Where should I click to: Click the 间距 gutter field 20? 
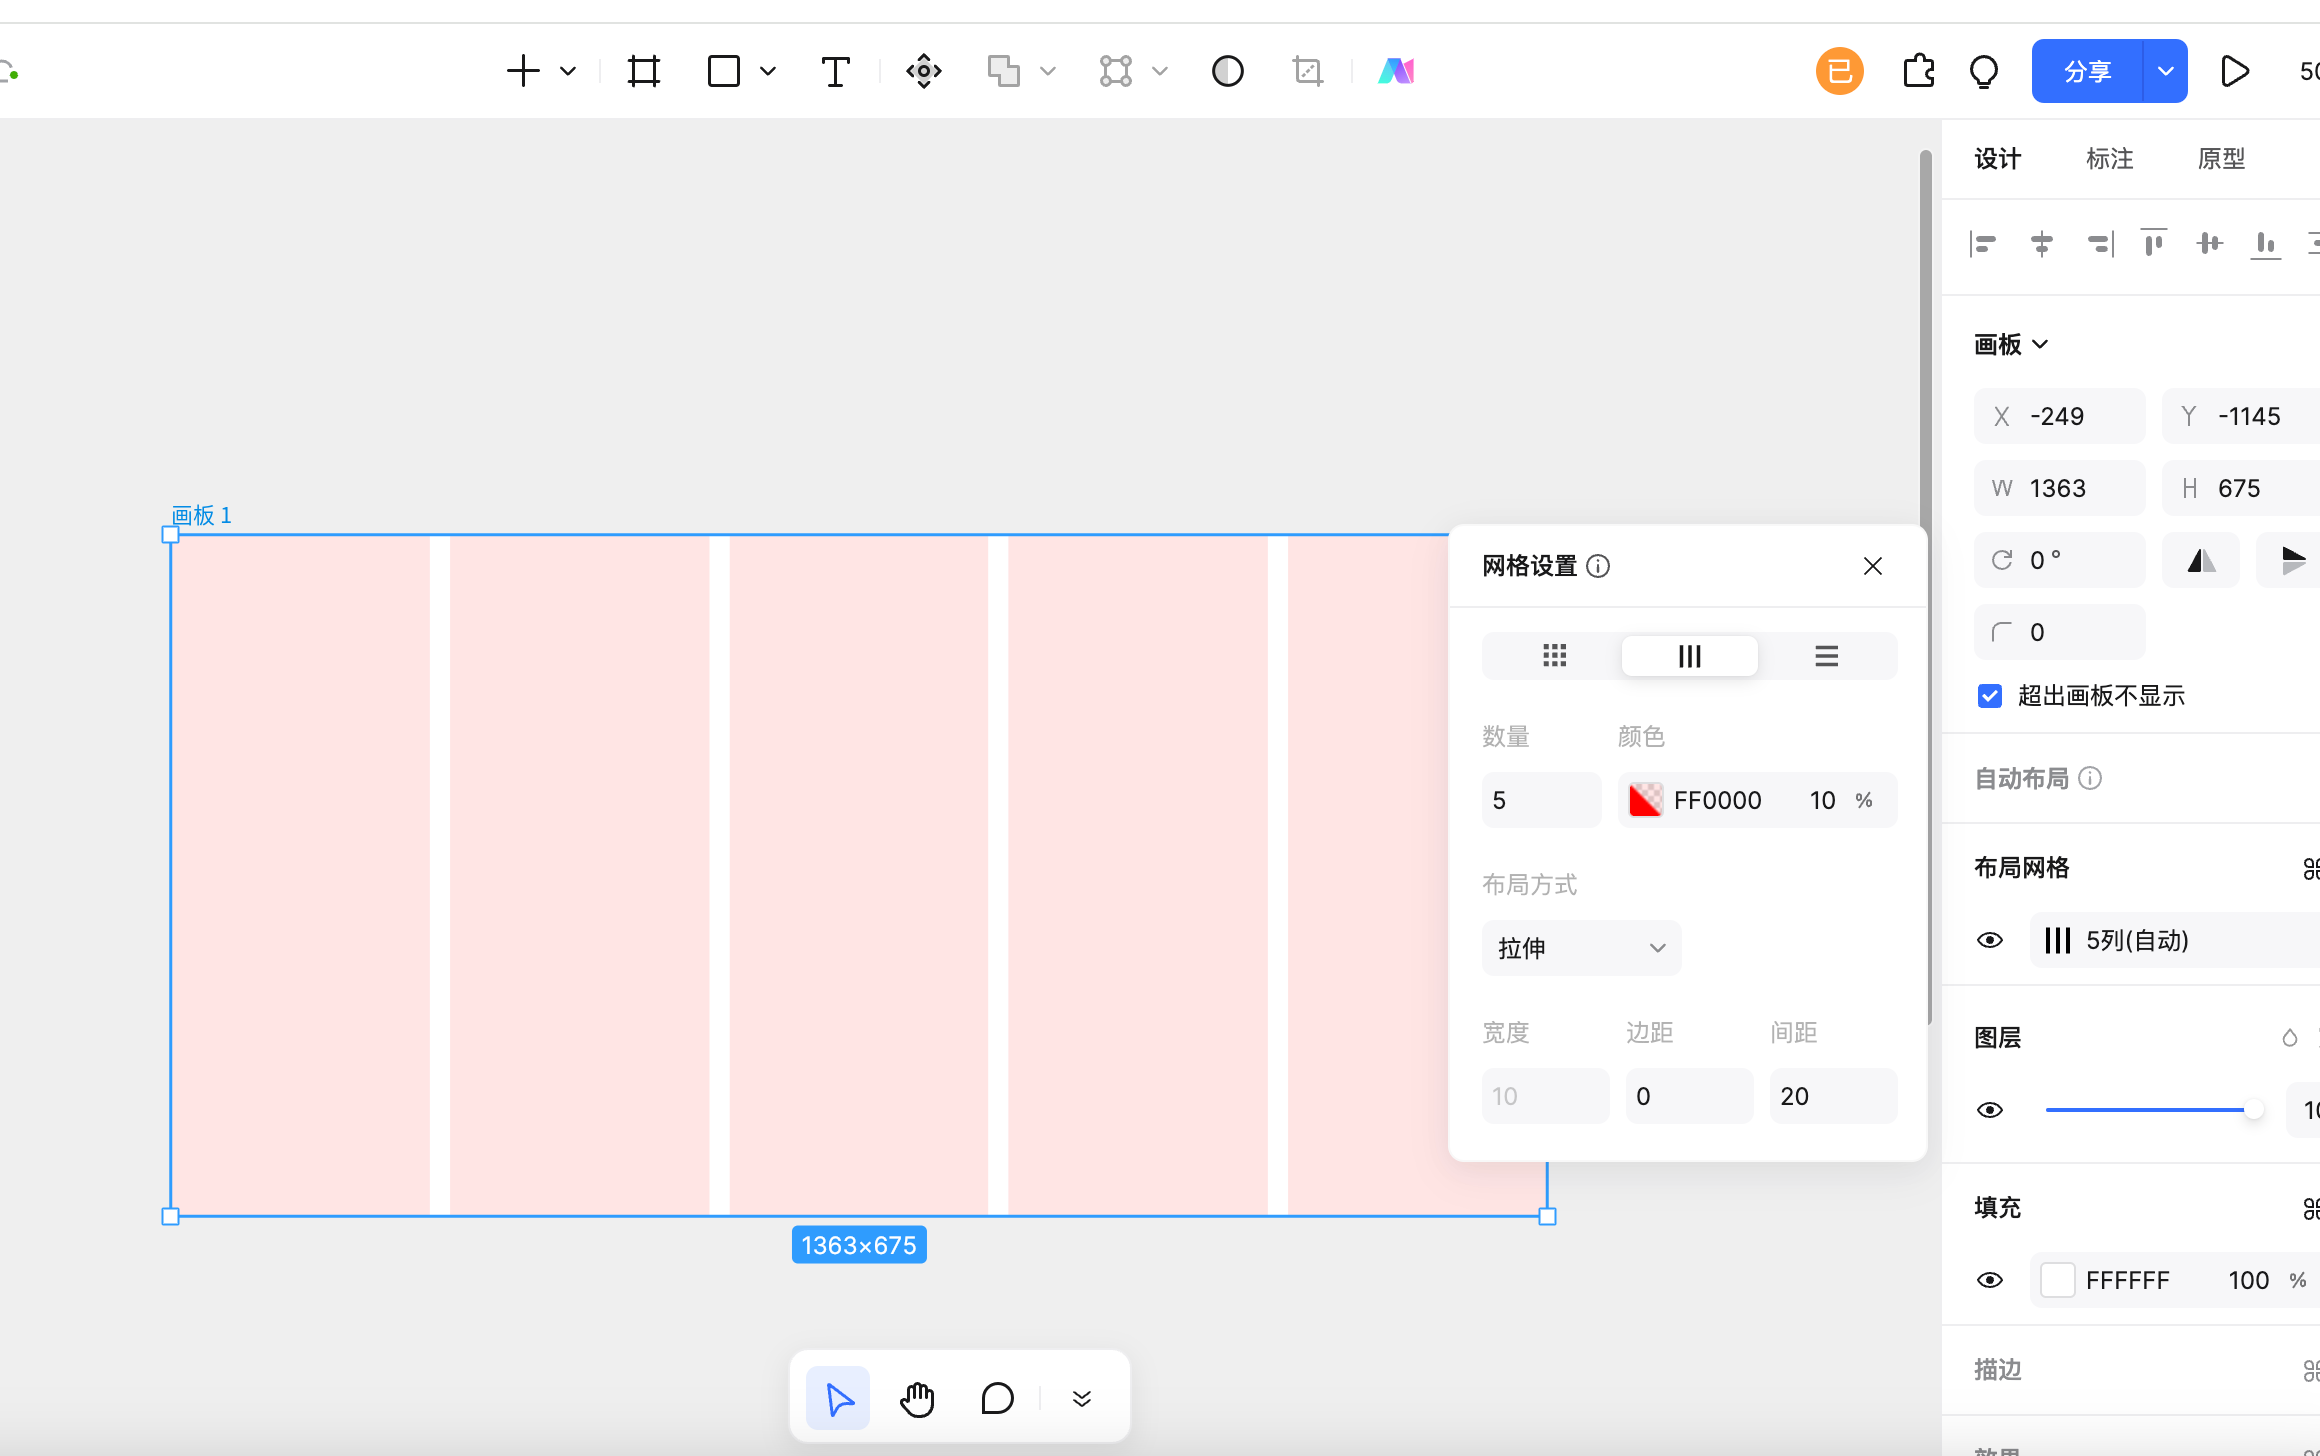point(1834,1096)
